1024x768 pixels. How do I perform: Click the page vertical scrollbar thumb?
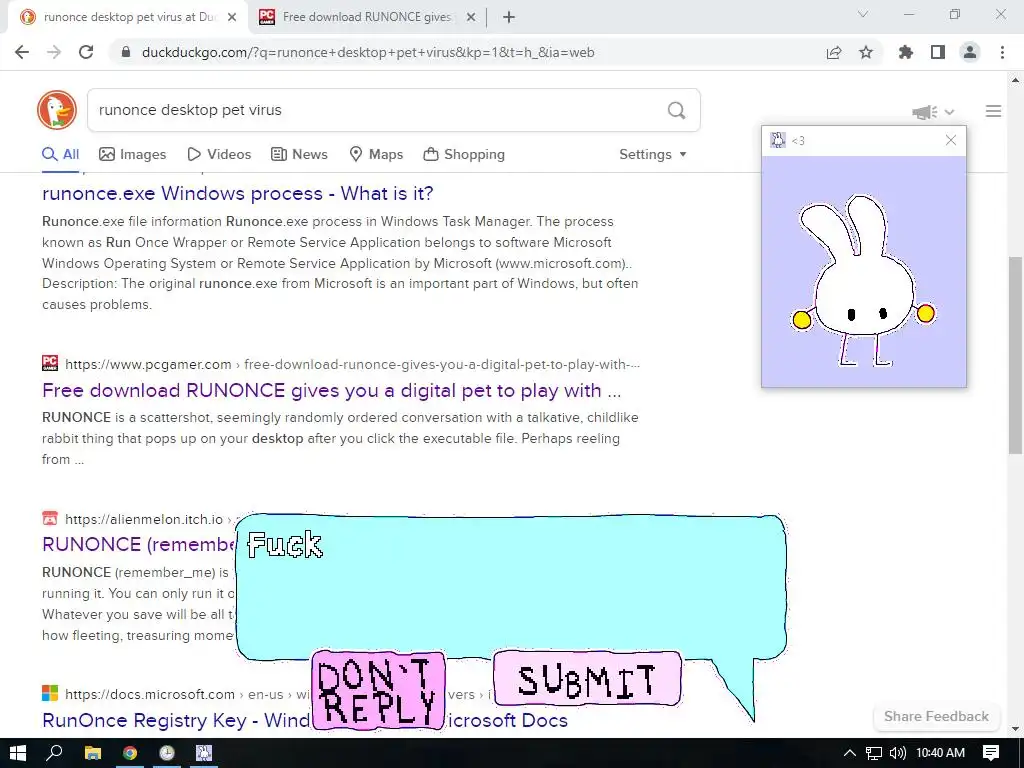[x=1016, y=355]
